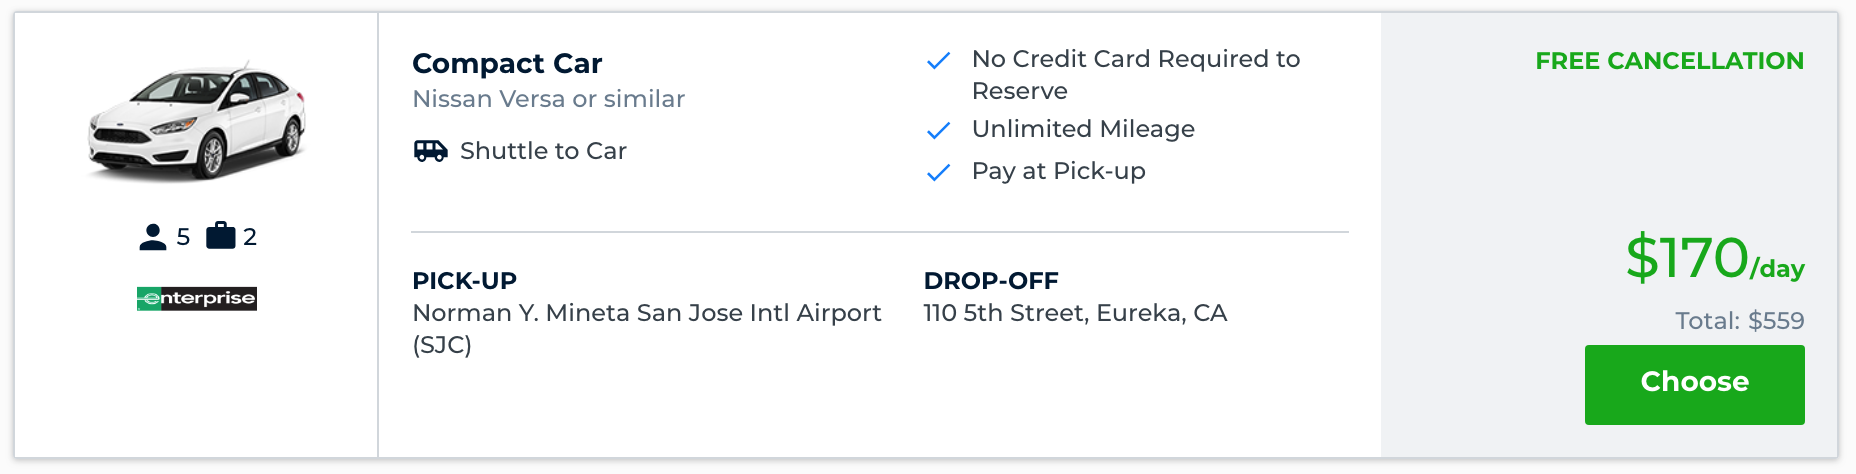
Task: Click the Enterprise logo
Action: [x=197, y=298]
